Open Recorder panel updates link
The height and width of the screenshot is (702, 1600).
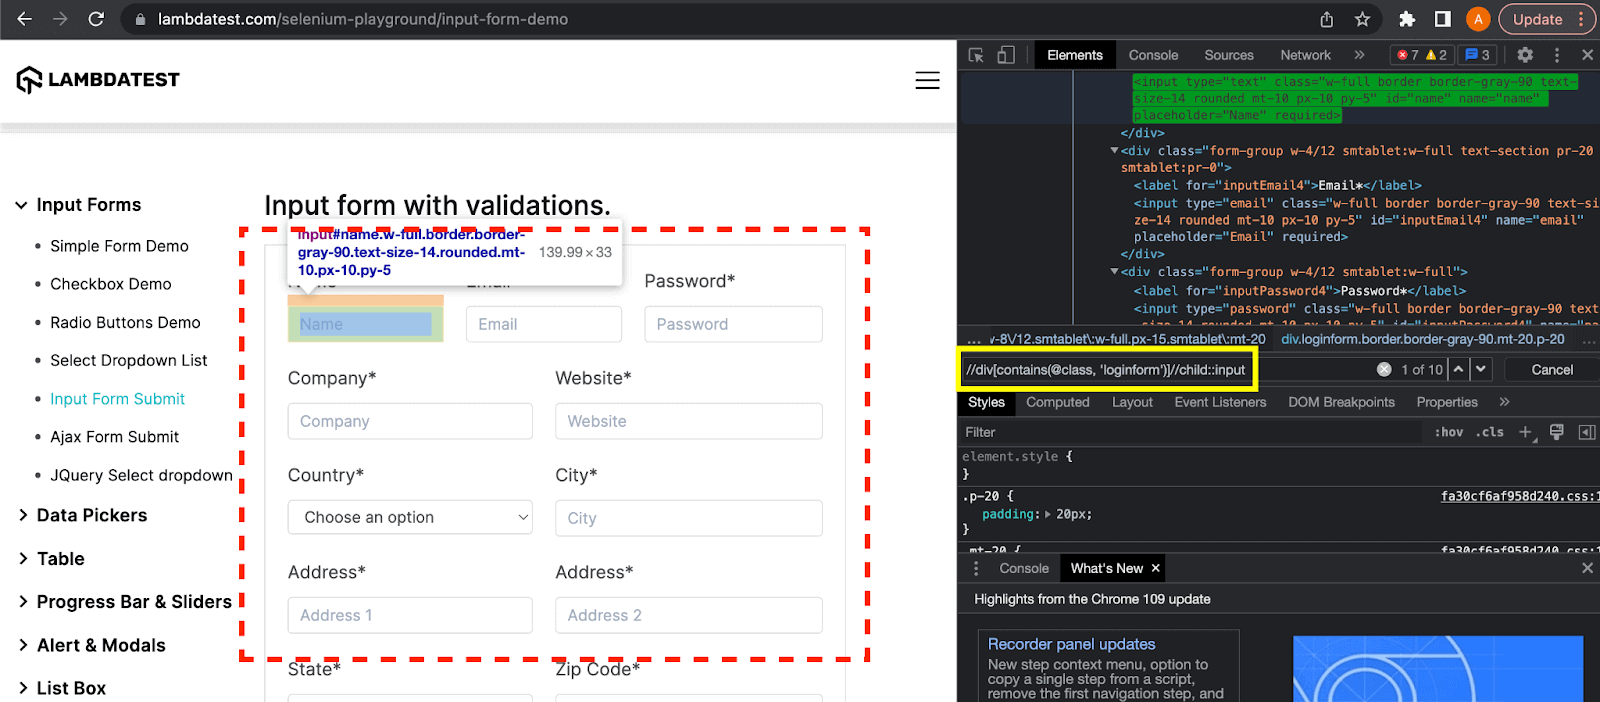[1071, 644]
